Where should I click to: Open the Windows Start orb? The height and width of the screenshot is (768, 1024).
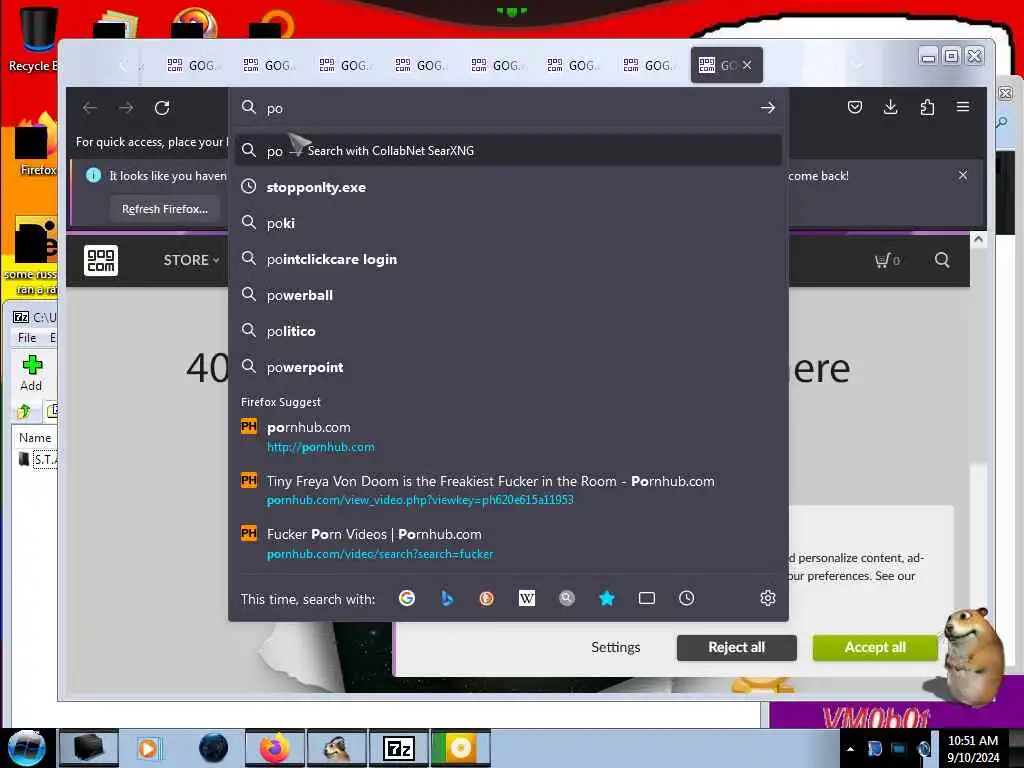point(27,748)
